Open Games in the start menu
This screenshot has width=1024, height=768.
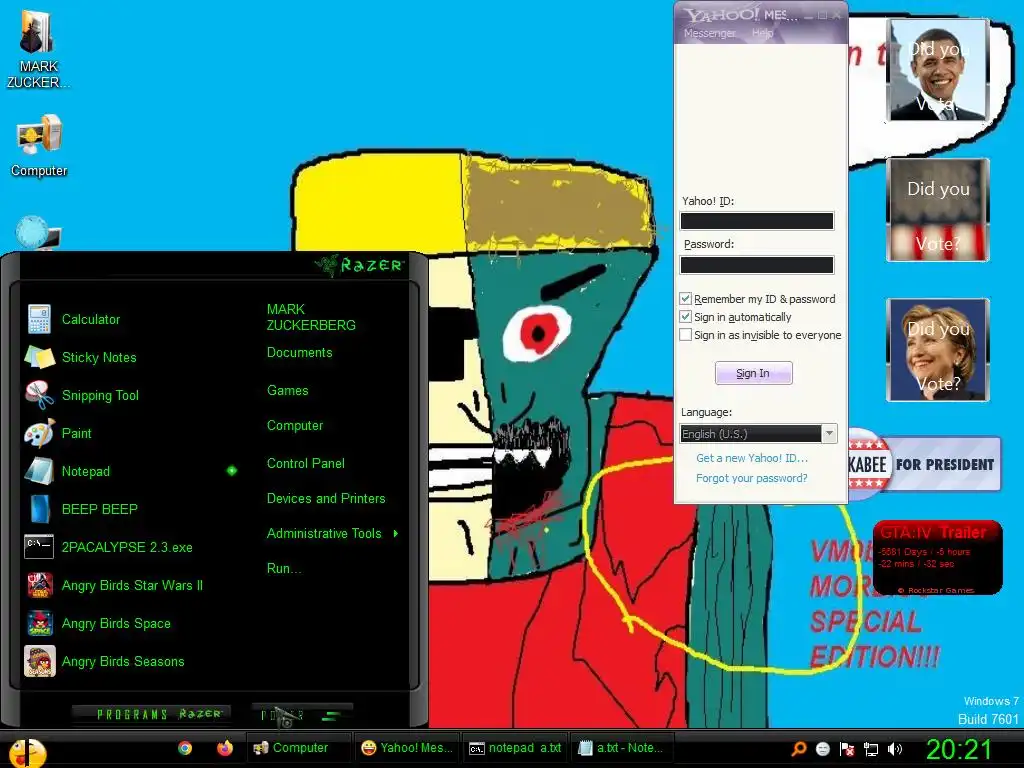(x=287, y=391)
